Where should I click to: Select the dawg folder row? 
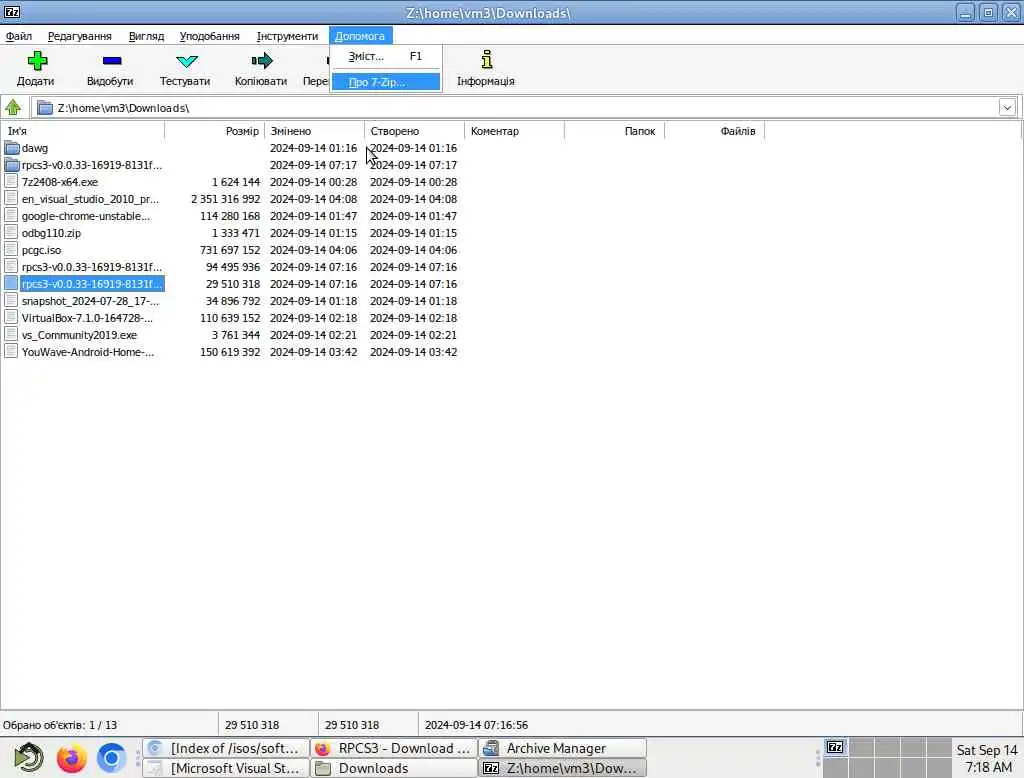click(35, 148)
